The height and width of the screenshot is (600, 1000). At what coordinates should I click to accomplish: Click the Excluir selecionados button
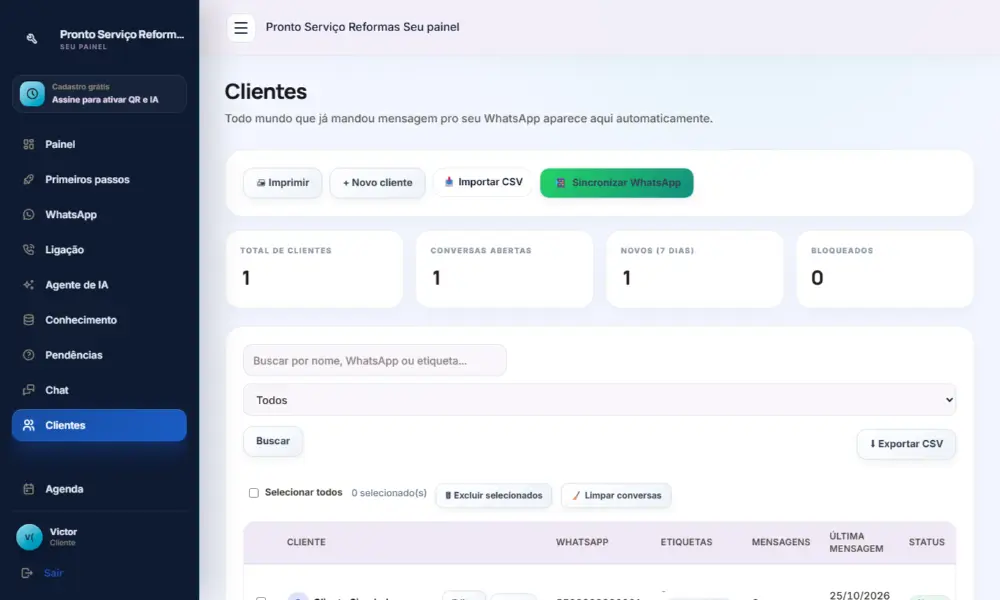[494, 495]
